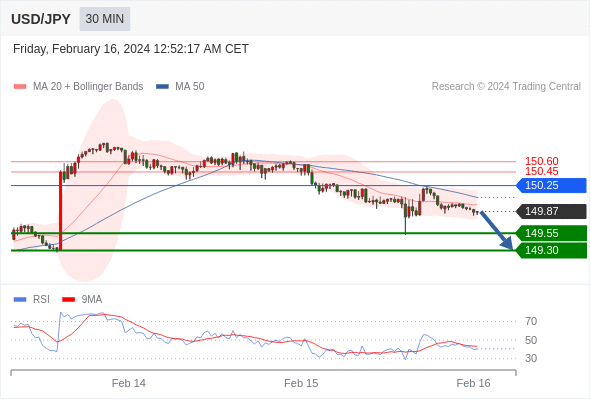590x400 pixels.
Task: Click the RSI 50 level label
Action: (x=531, y=340)
